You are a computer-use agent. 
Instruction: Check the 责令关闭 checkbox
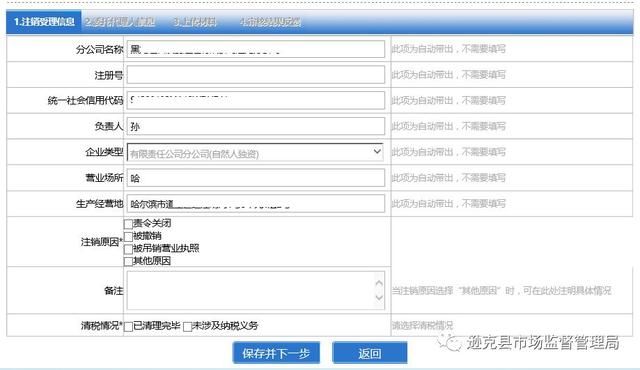pyautogui.click(x=128, y=224)
